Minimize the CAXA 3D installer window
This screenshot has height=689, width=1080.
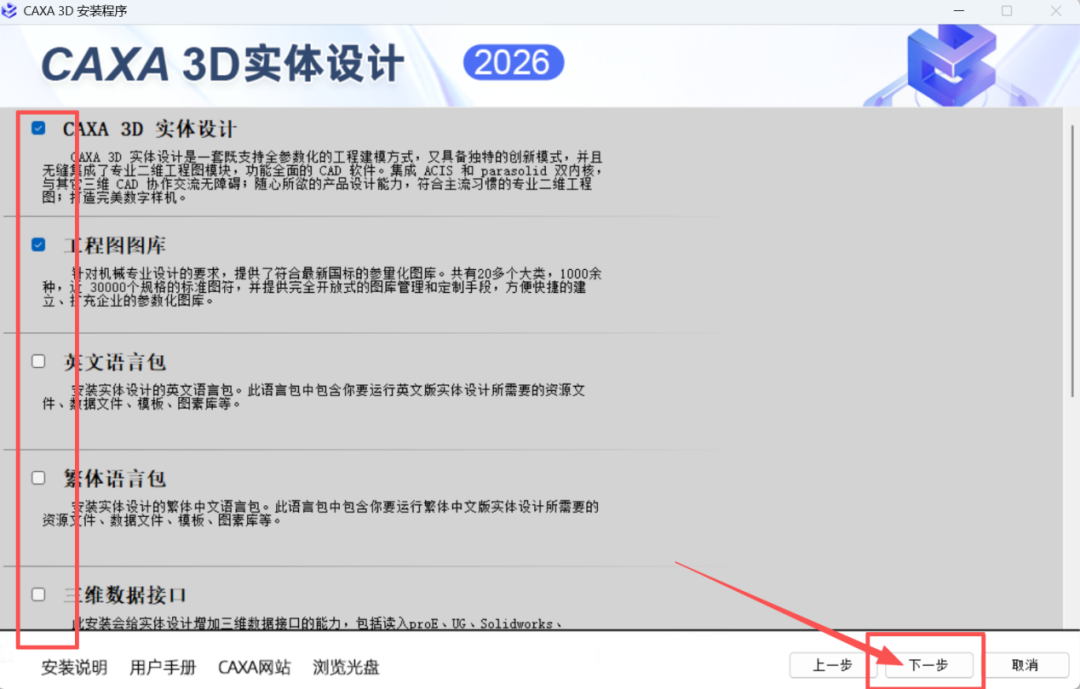coord(959,11)
